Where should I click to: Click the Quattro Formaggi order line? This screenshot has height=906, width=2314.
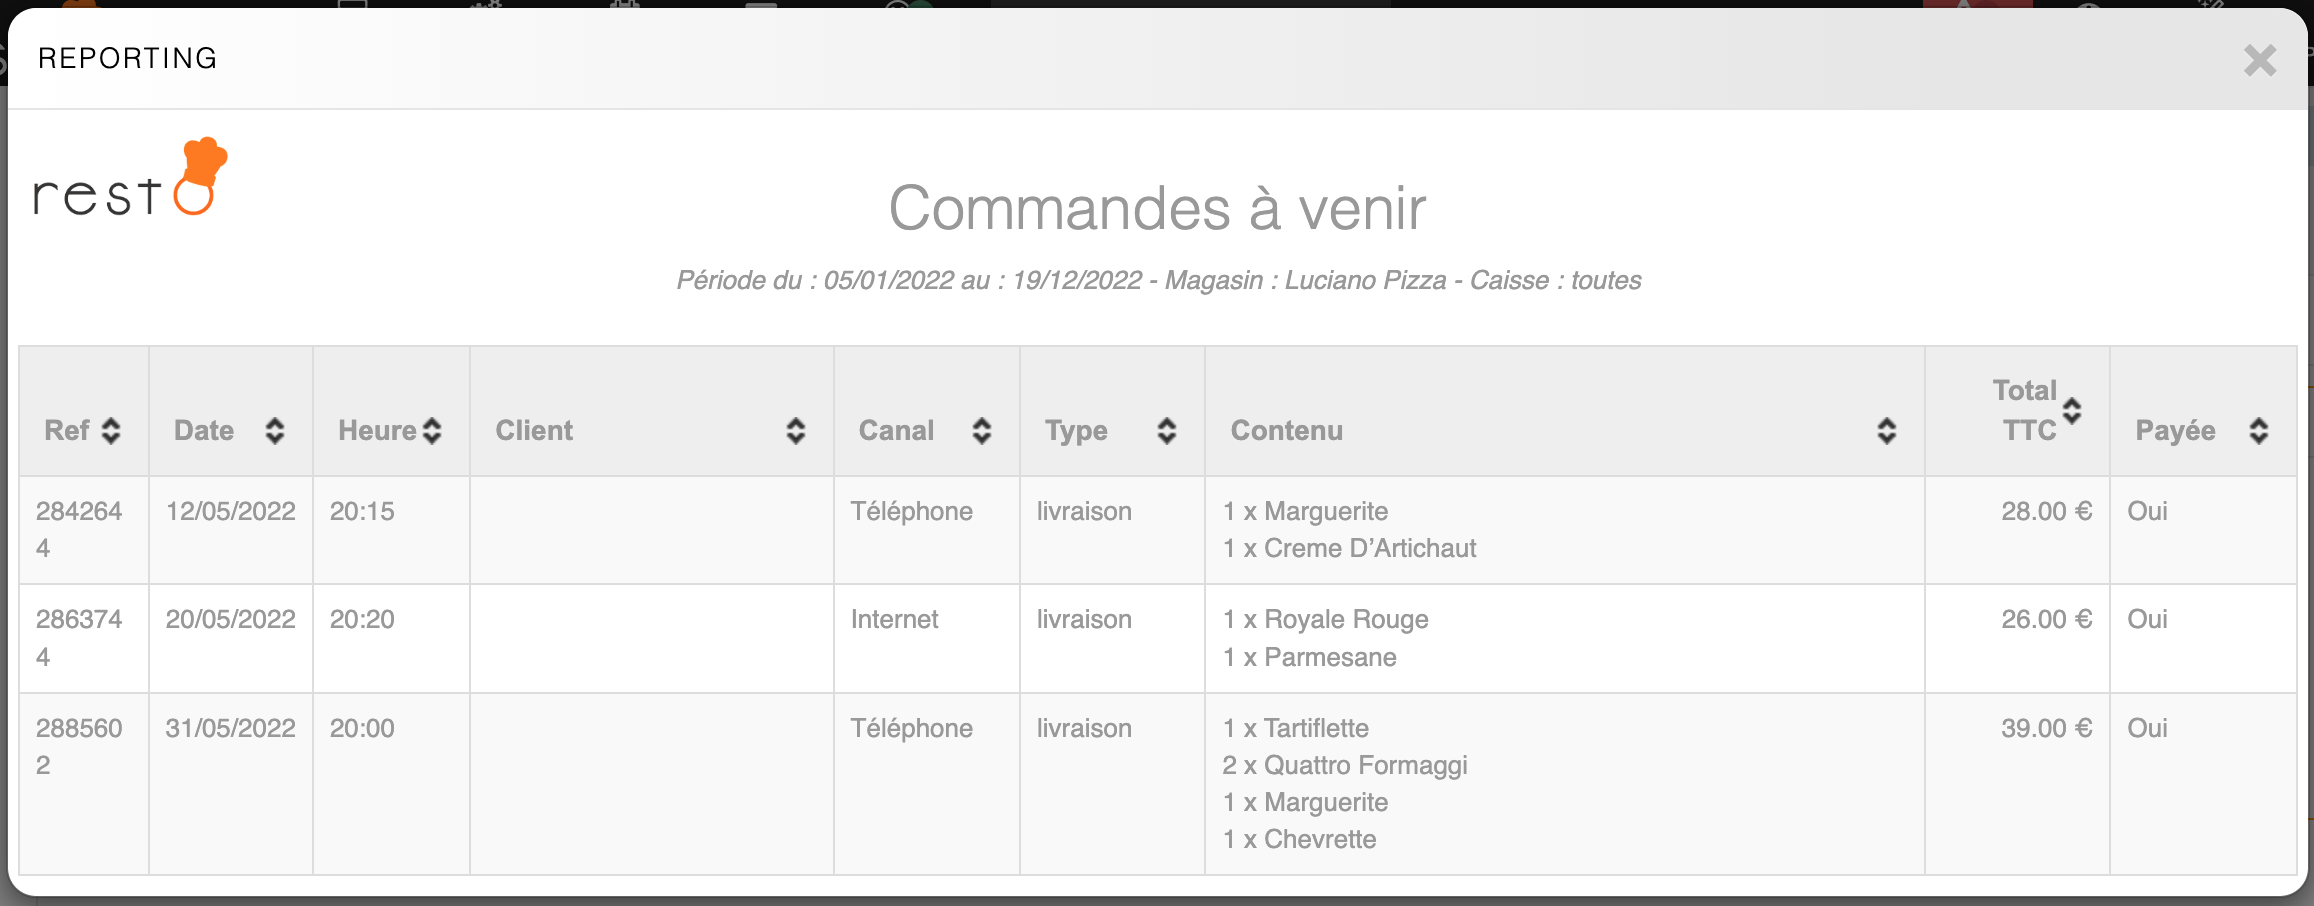[x=1345, y=766]
